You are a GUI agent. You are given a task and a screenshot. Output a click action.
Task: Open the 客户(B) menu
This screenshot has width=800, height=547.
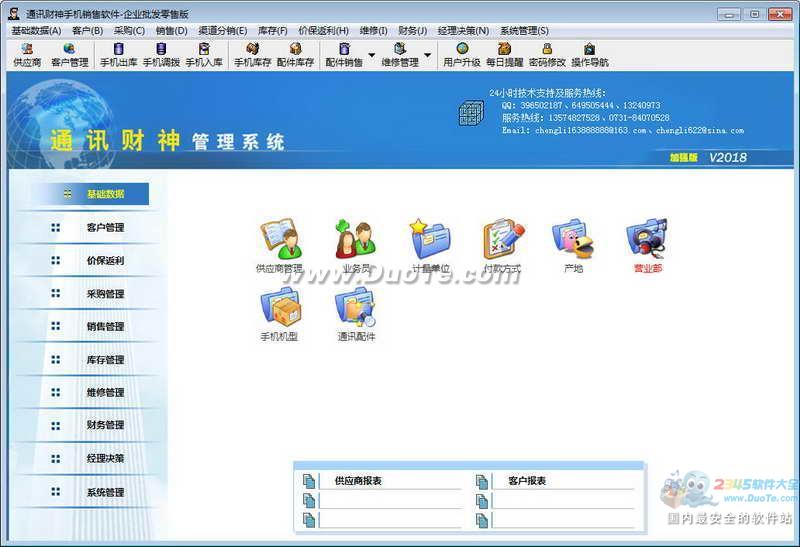click(x=88, y=31)
